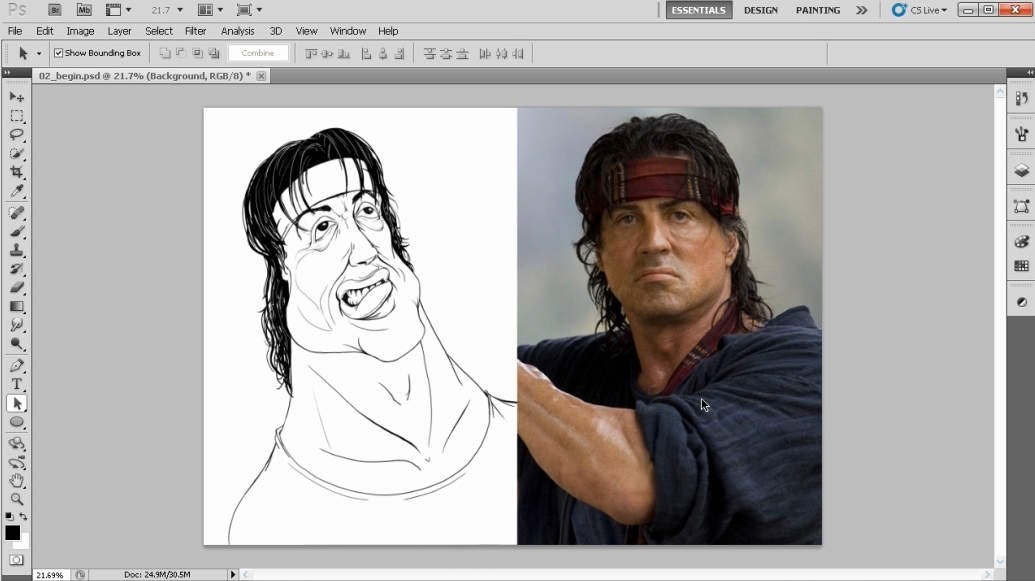Open the File menu

(x=15, y=31)
